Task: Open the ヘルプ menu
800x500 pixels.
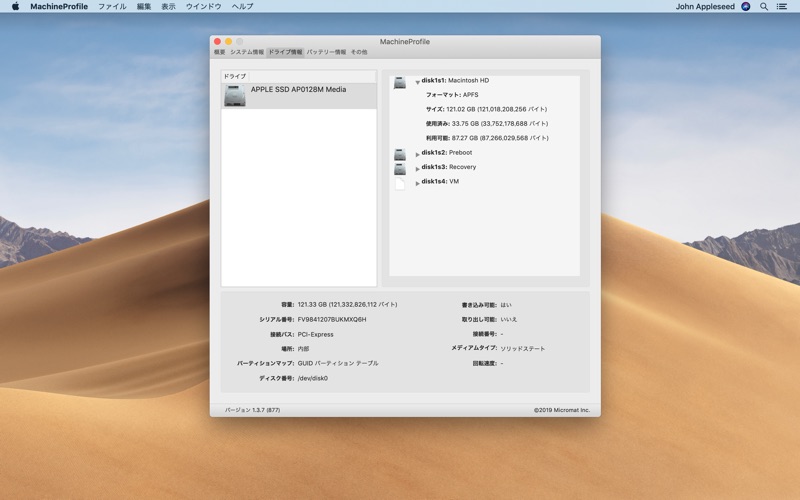Action: tap(242, 7)
